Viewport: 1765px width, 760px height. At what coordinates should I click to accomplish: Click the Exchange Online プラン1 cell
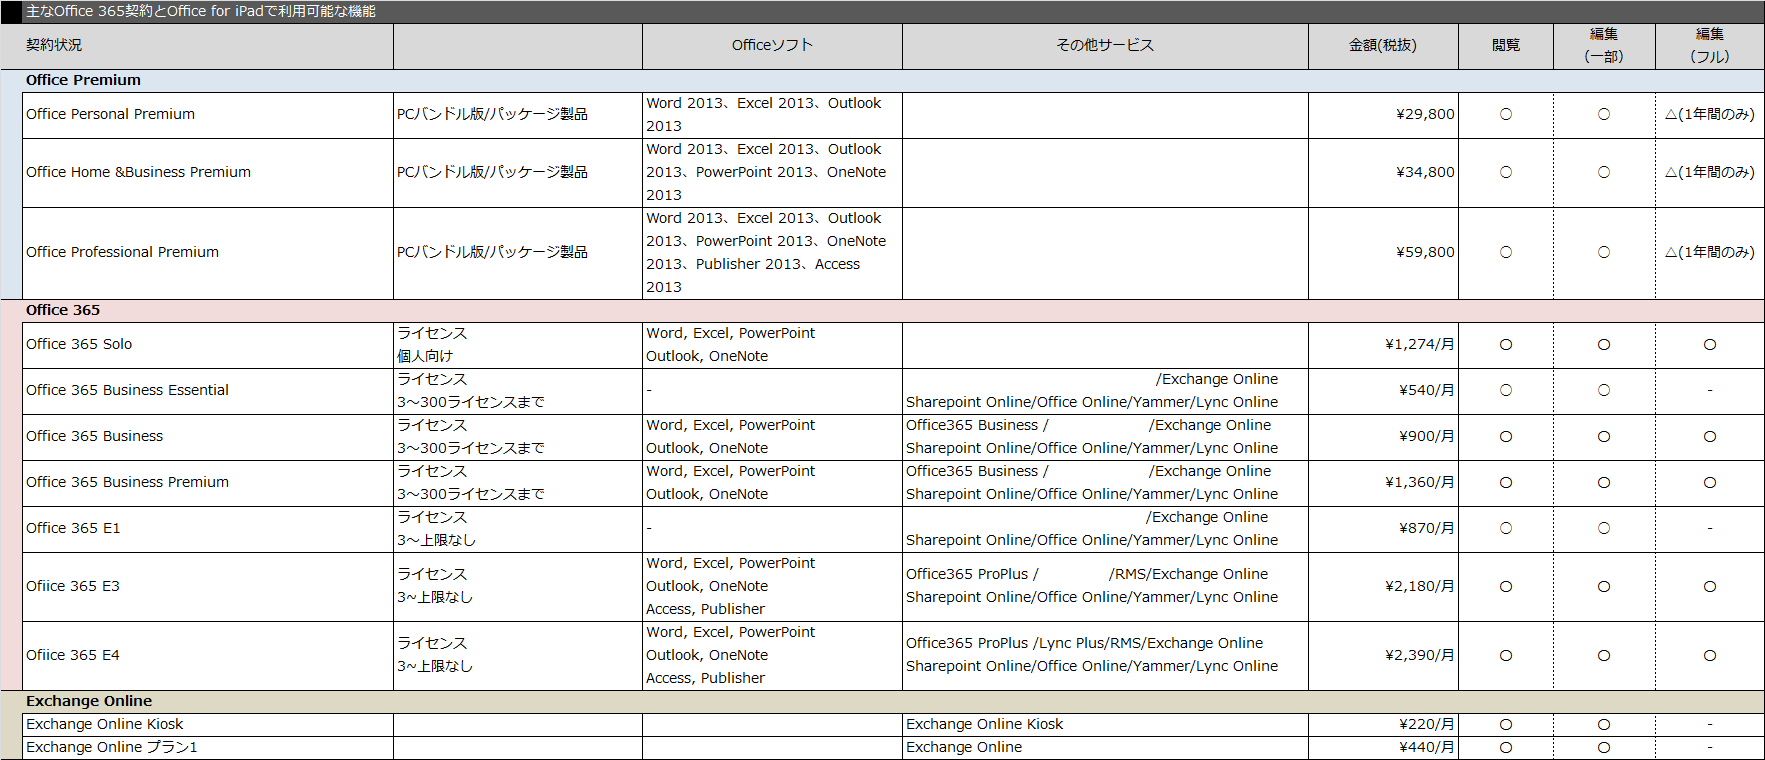[x=208, y=748]
